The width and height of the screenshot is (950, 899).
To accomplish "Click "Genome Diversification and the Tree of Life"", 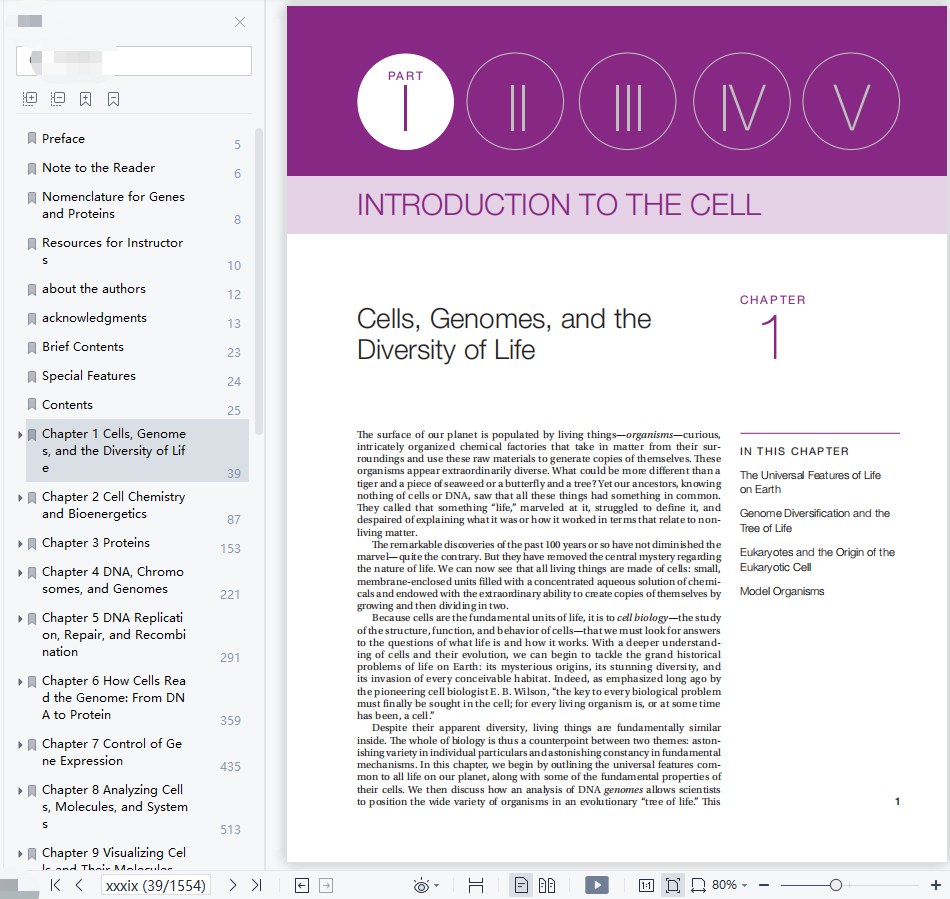I will tap(815, 521).
